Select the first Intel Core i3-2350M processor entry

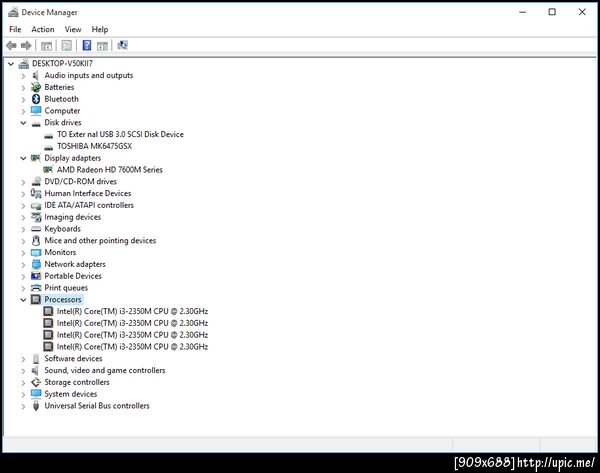132,311
